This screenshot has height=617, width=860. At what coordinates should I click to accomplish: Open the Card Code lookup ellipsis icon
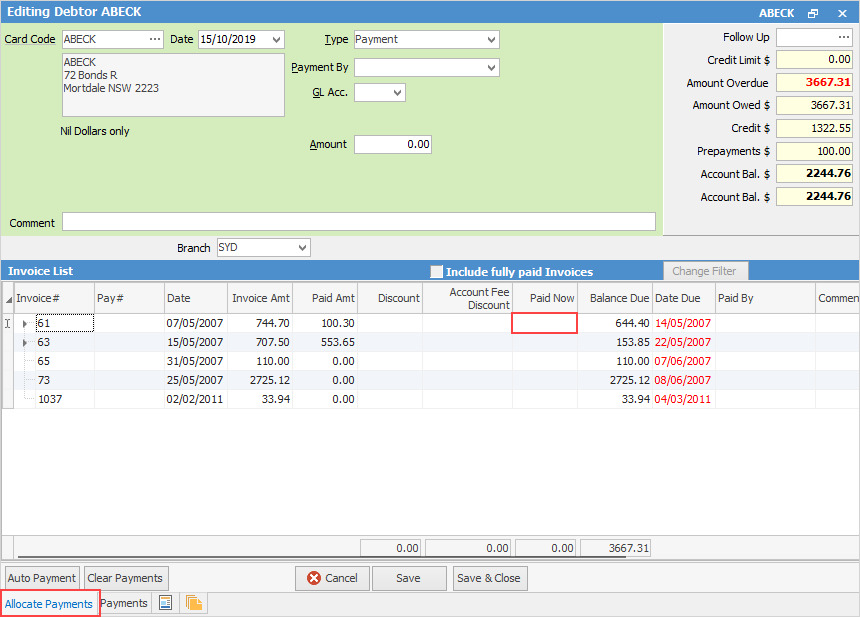click(156, 39)
